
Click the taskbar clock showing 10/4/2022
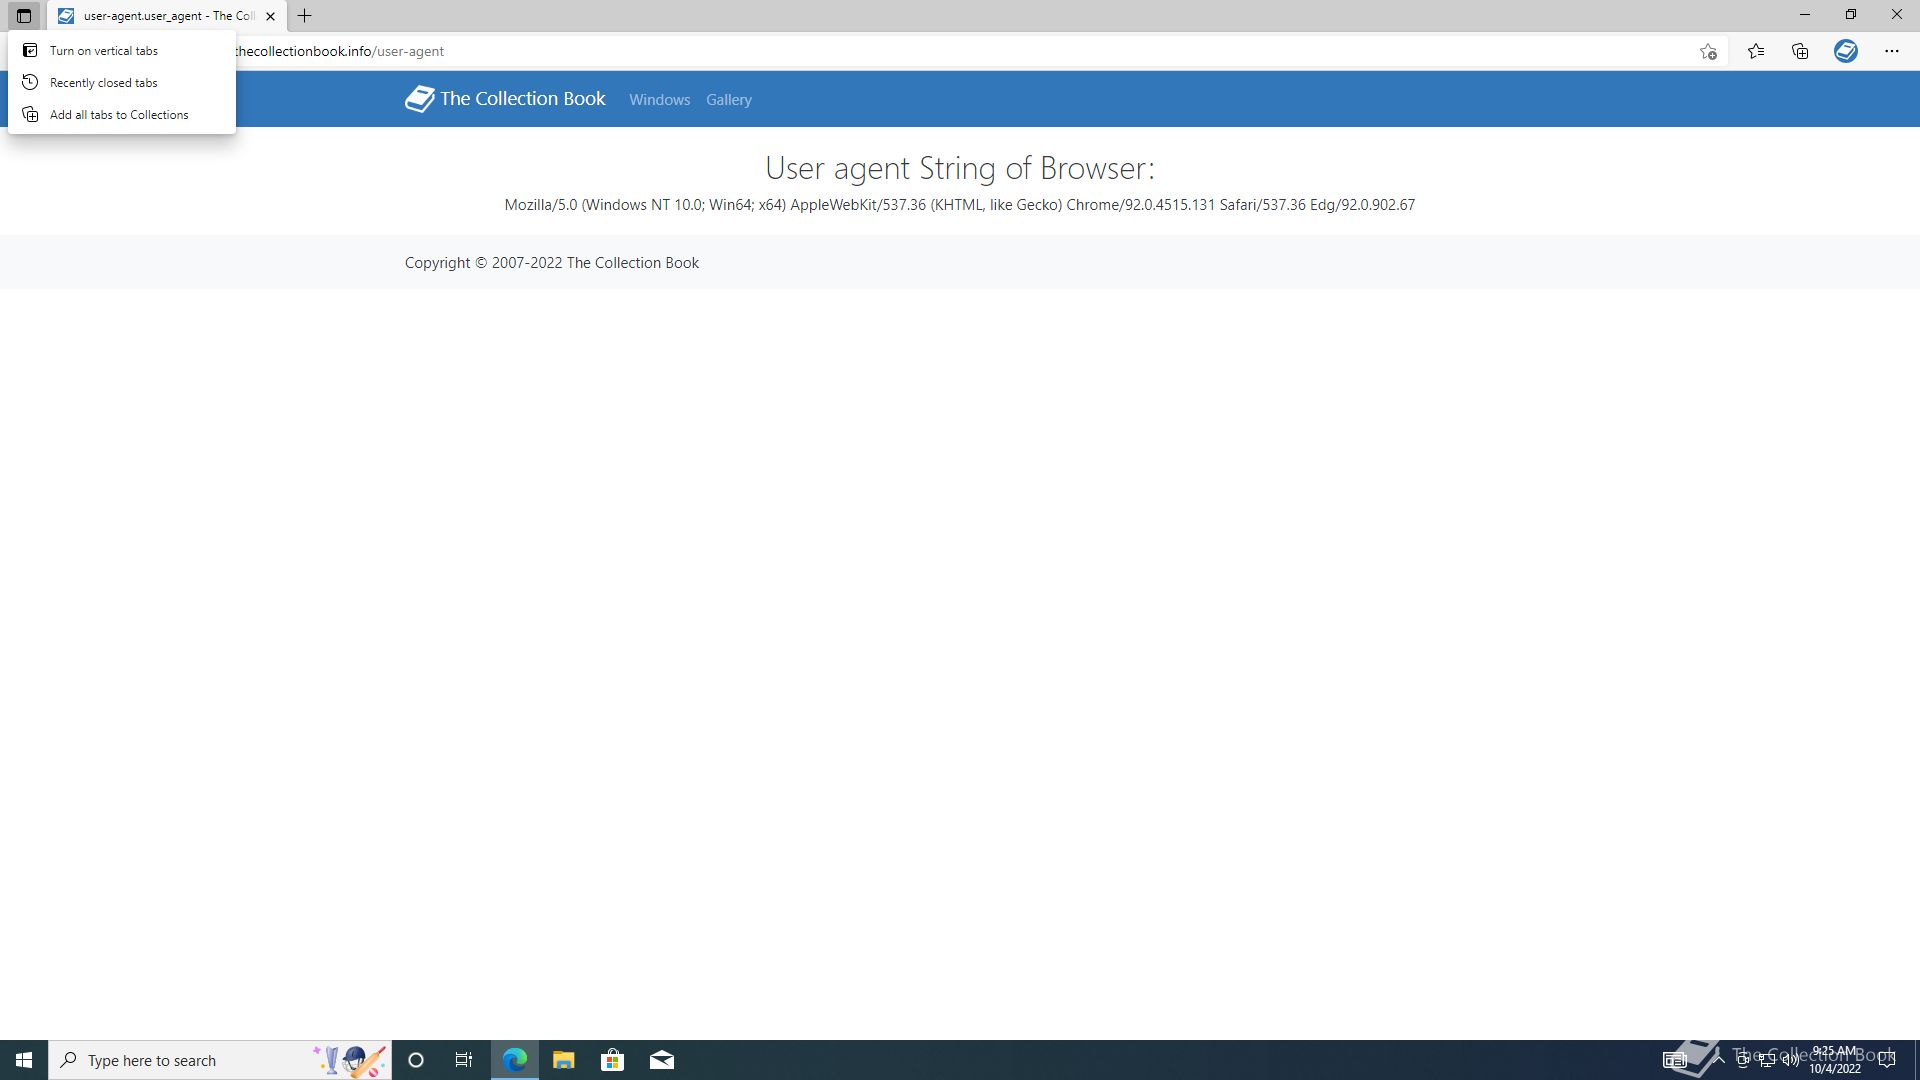(1835, 1060)
